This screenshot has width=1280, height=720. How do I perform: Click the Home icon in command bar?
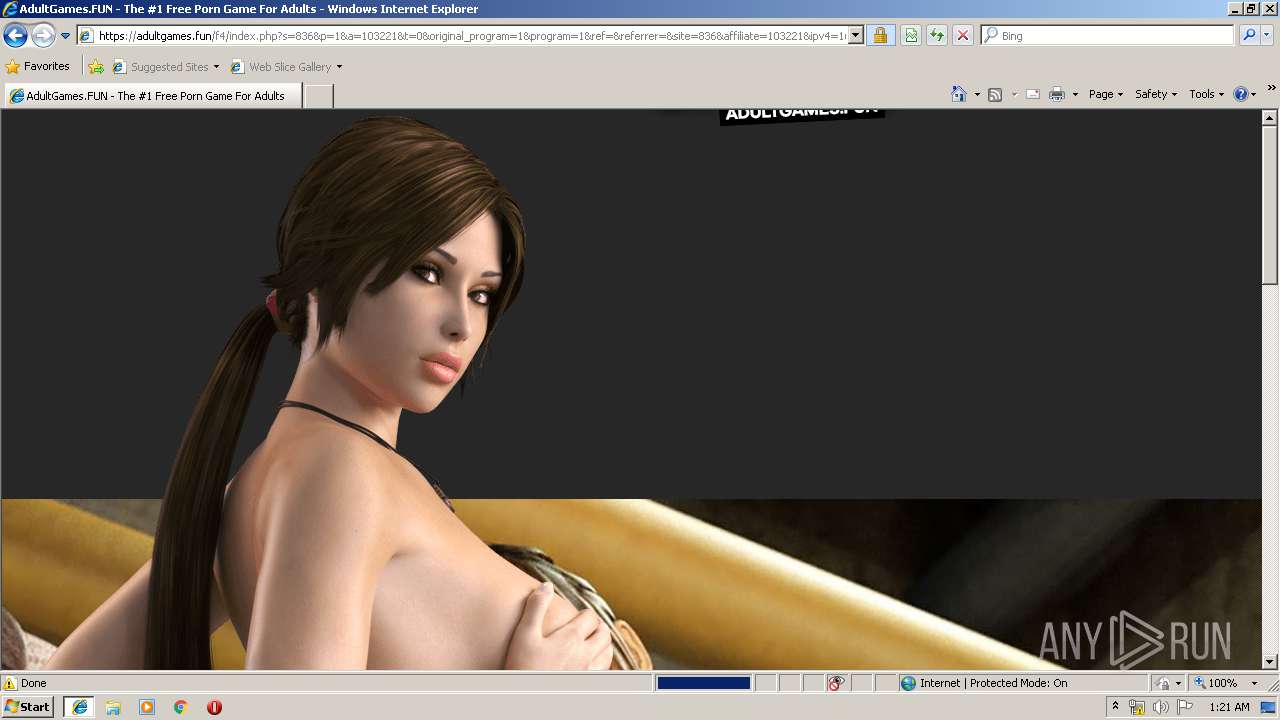pos(958,94)
